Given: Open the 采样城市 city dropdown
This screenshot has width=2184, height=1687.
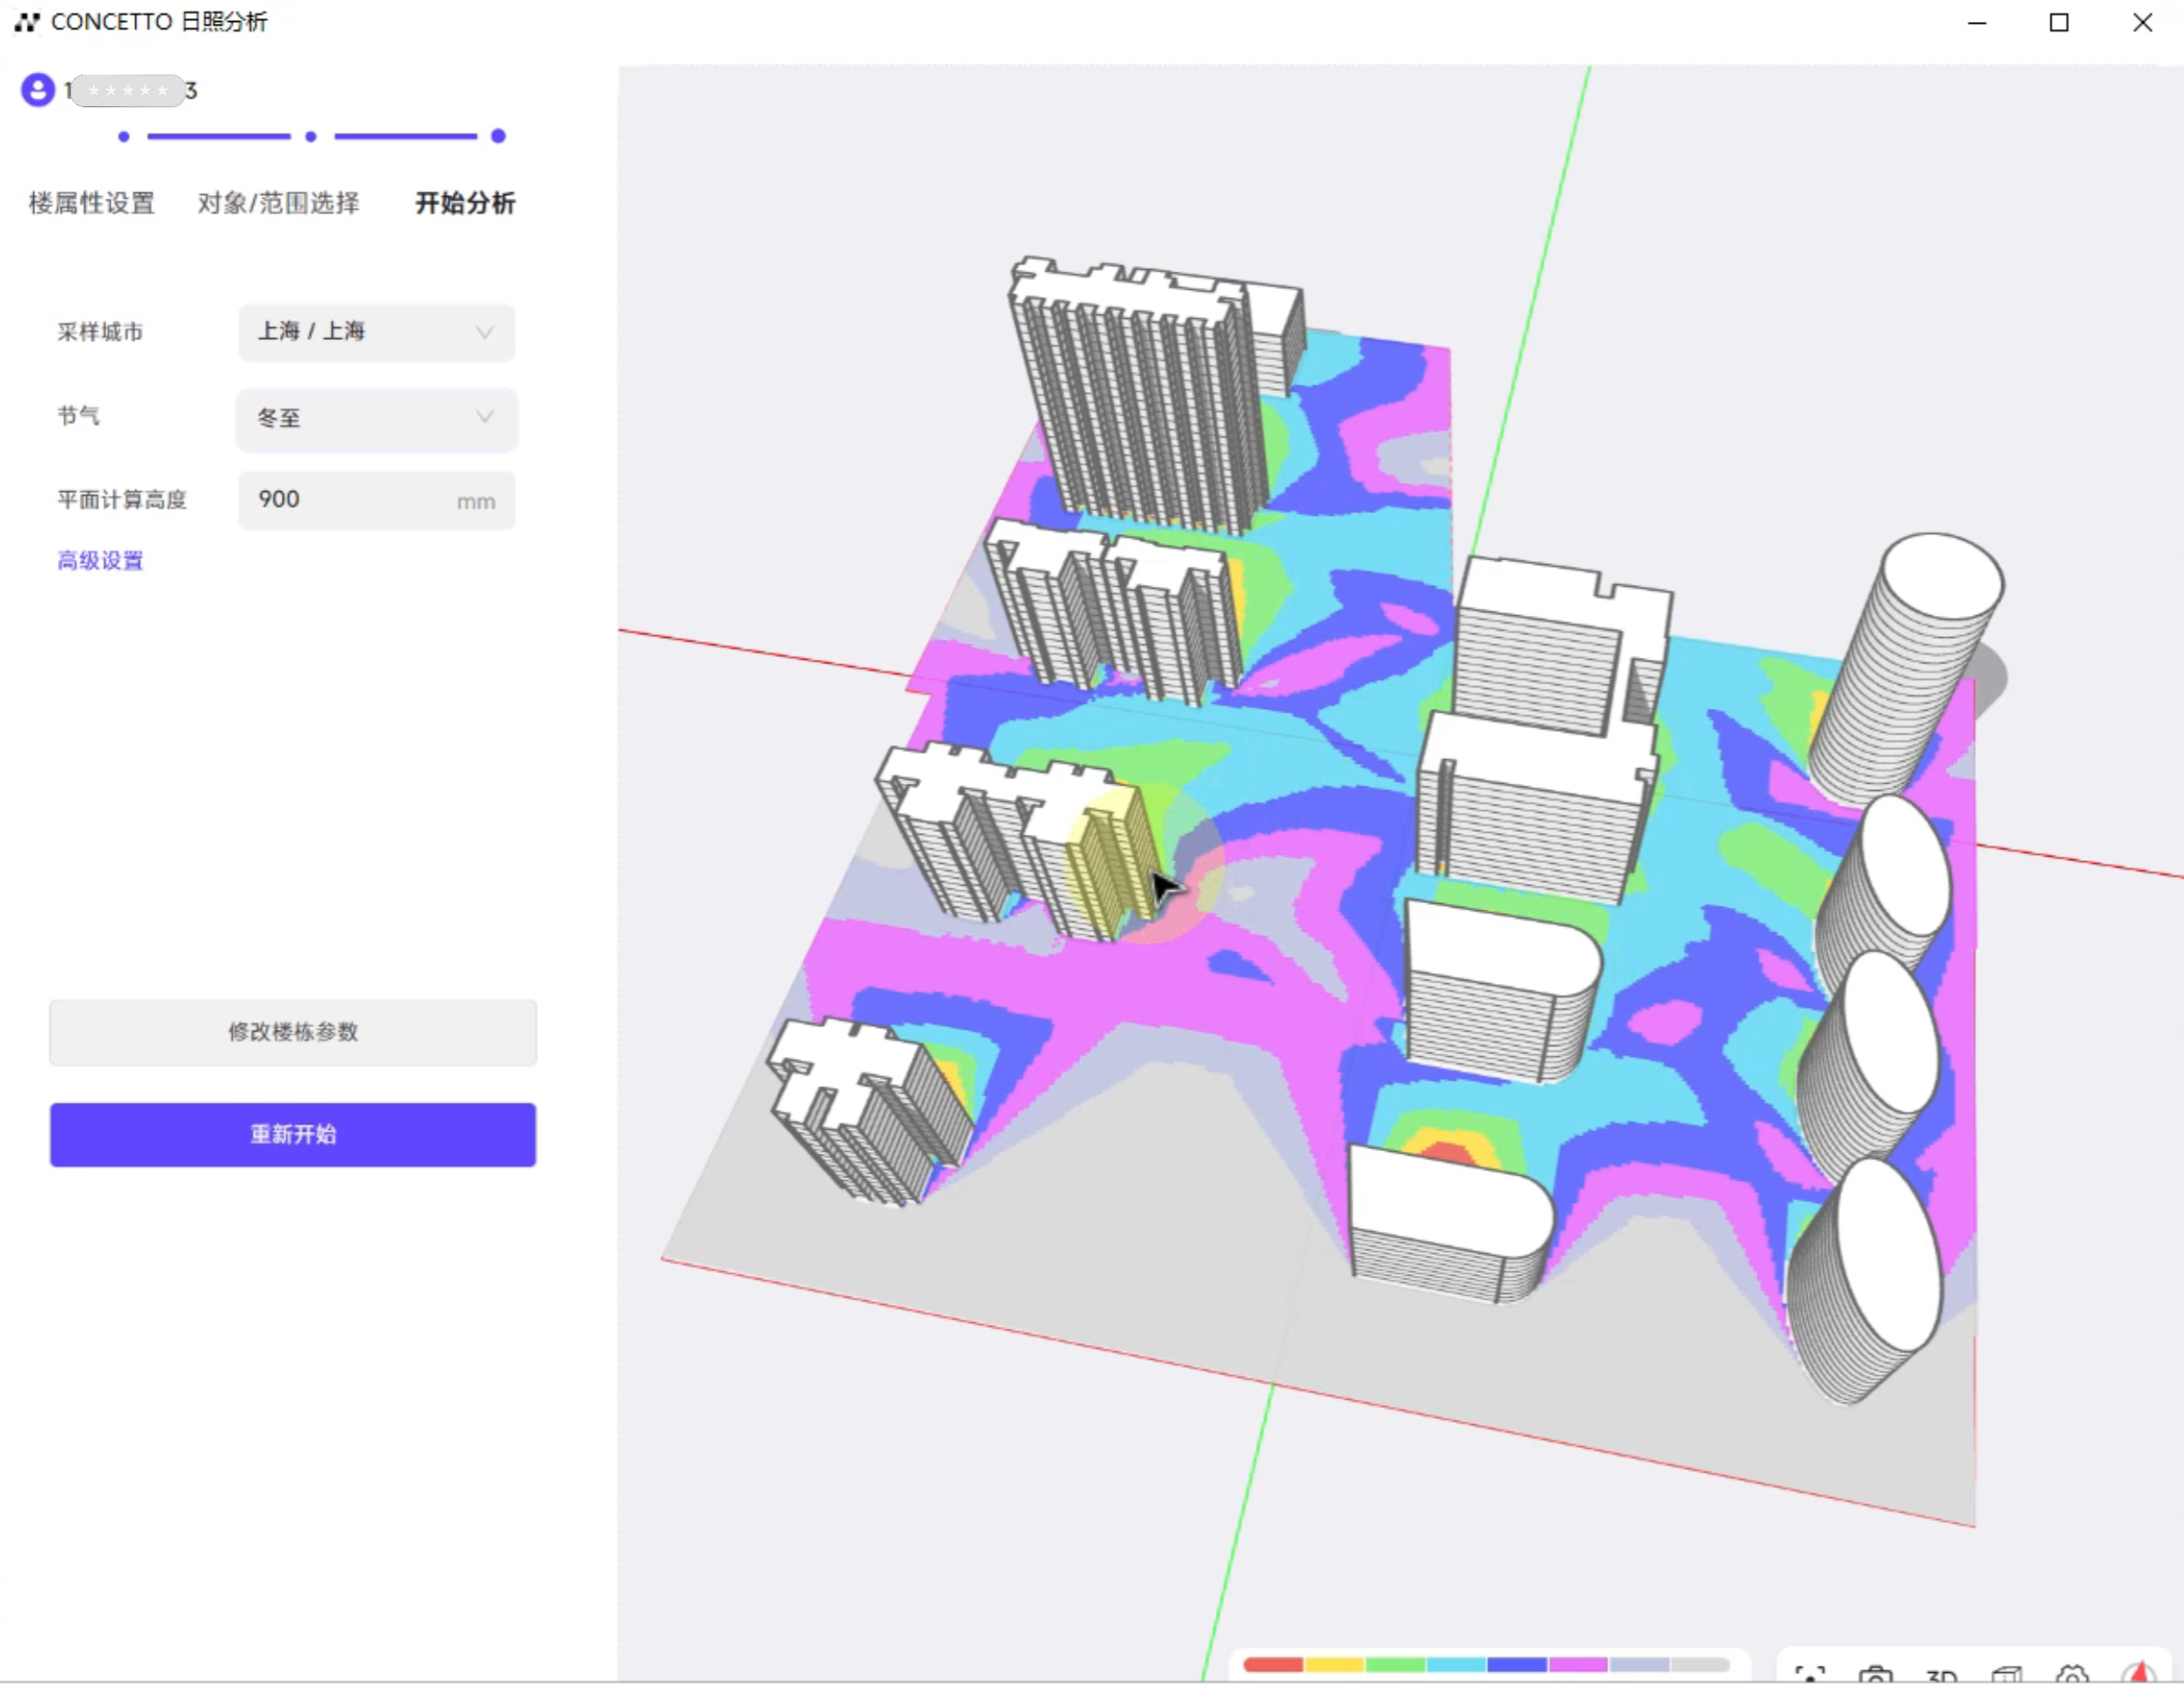Looking at the screenshot, I should coord(376,332).
